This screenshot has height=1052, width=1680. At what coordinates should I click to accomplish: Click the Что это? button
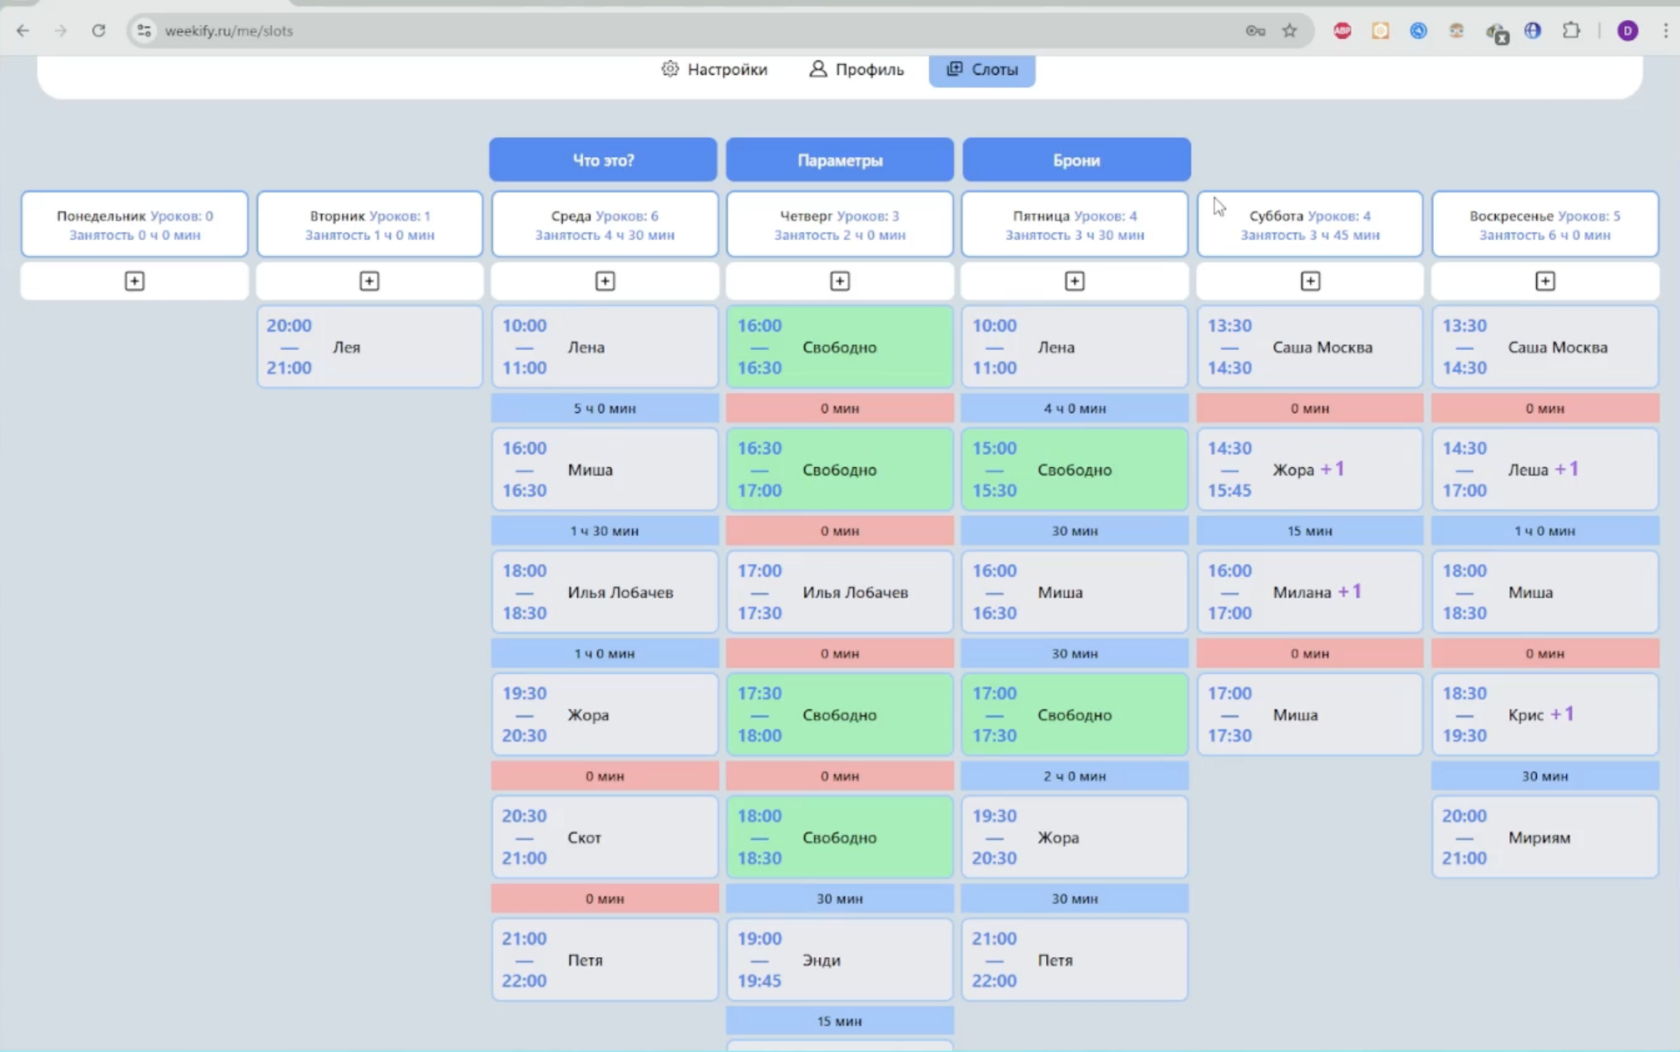(x=603, y=160)
